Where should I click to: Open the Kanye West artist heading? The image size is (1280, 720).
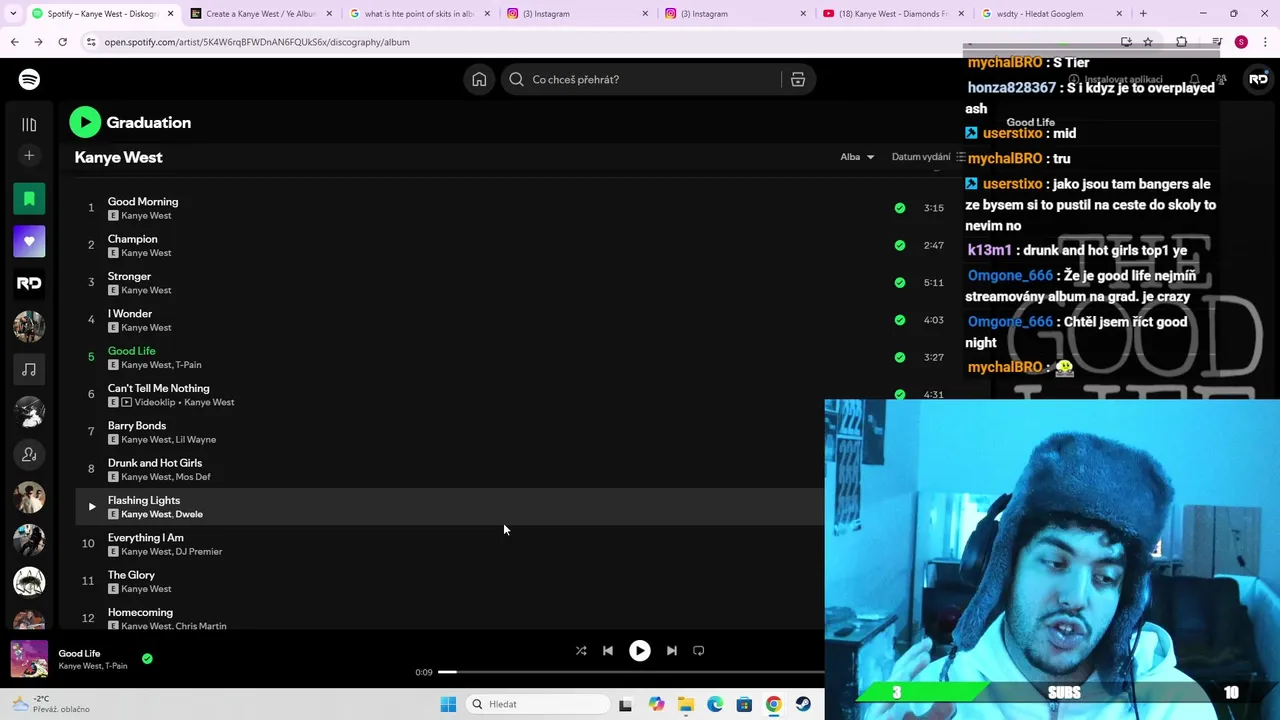click(118, 157)
